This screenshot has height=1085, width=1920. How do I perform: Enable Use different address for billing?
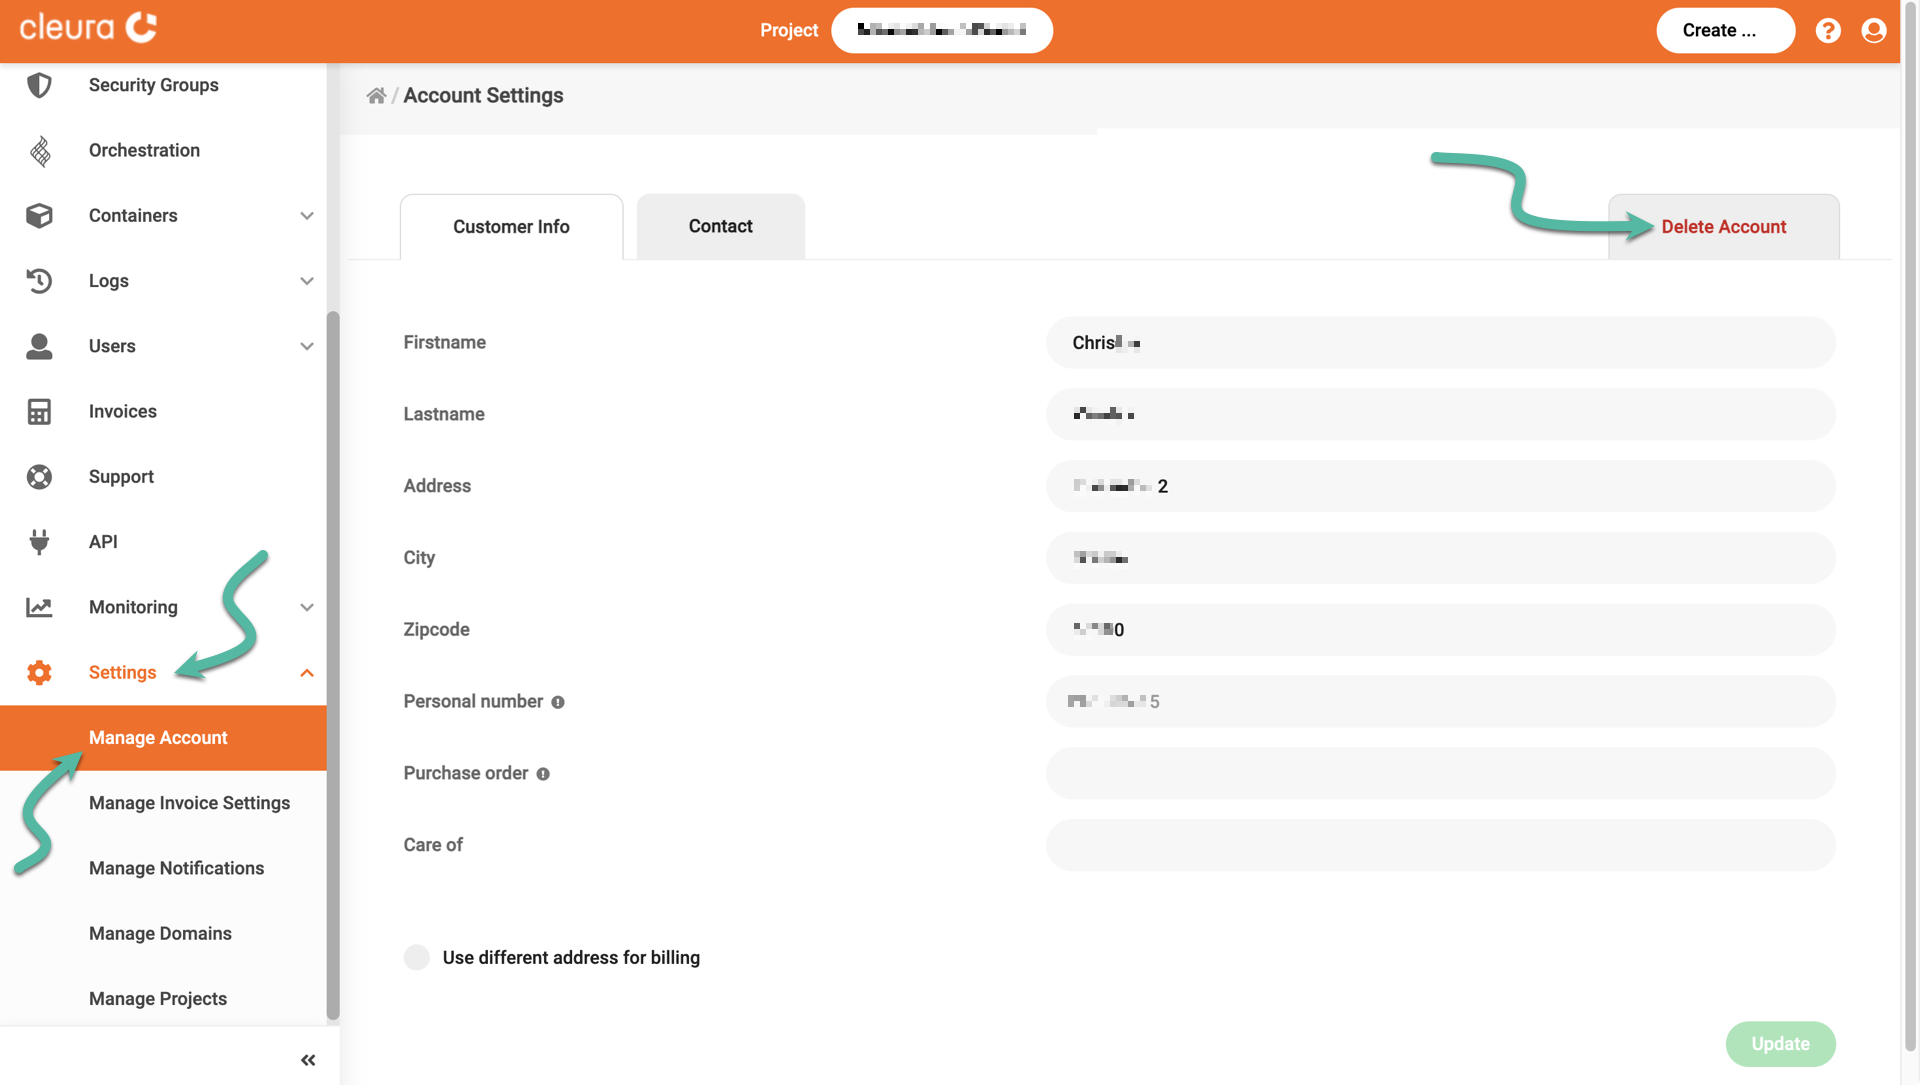pos(417,958)
